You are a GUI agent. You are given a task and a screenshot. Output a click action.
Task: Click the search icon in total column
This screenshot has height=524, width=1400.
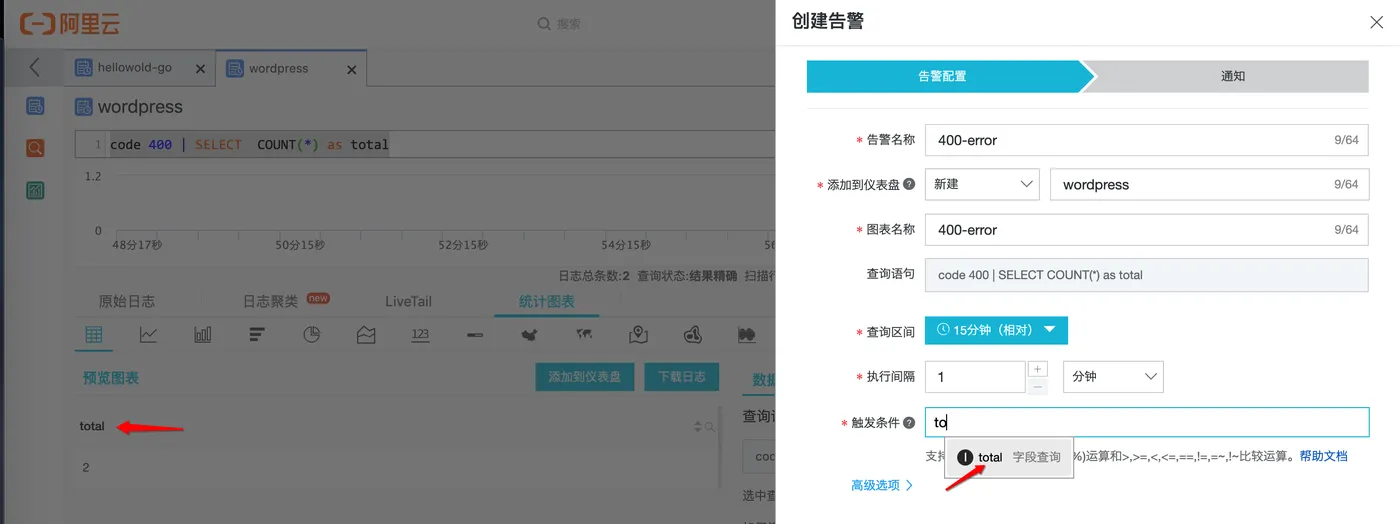(709, 427)
